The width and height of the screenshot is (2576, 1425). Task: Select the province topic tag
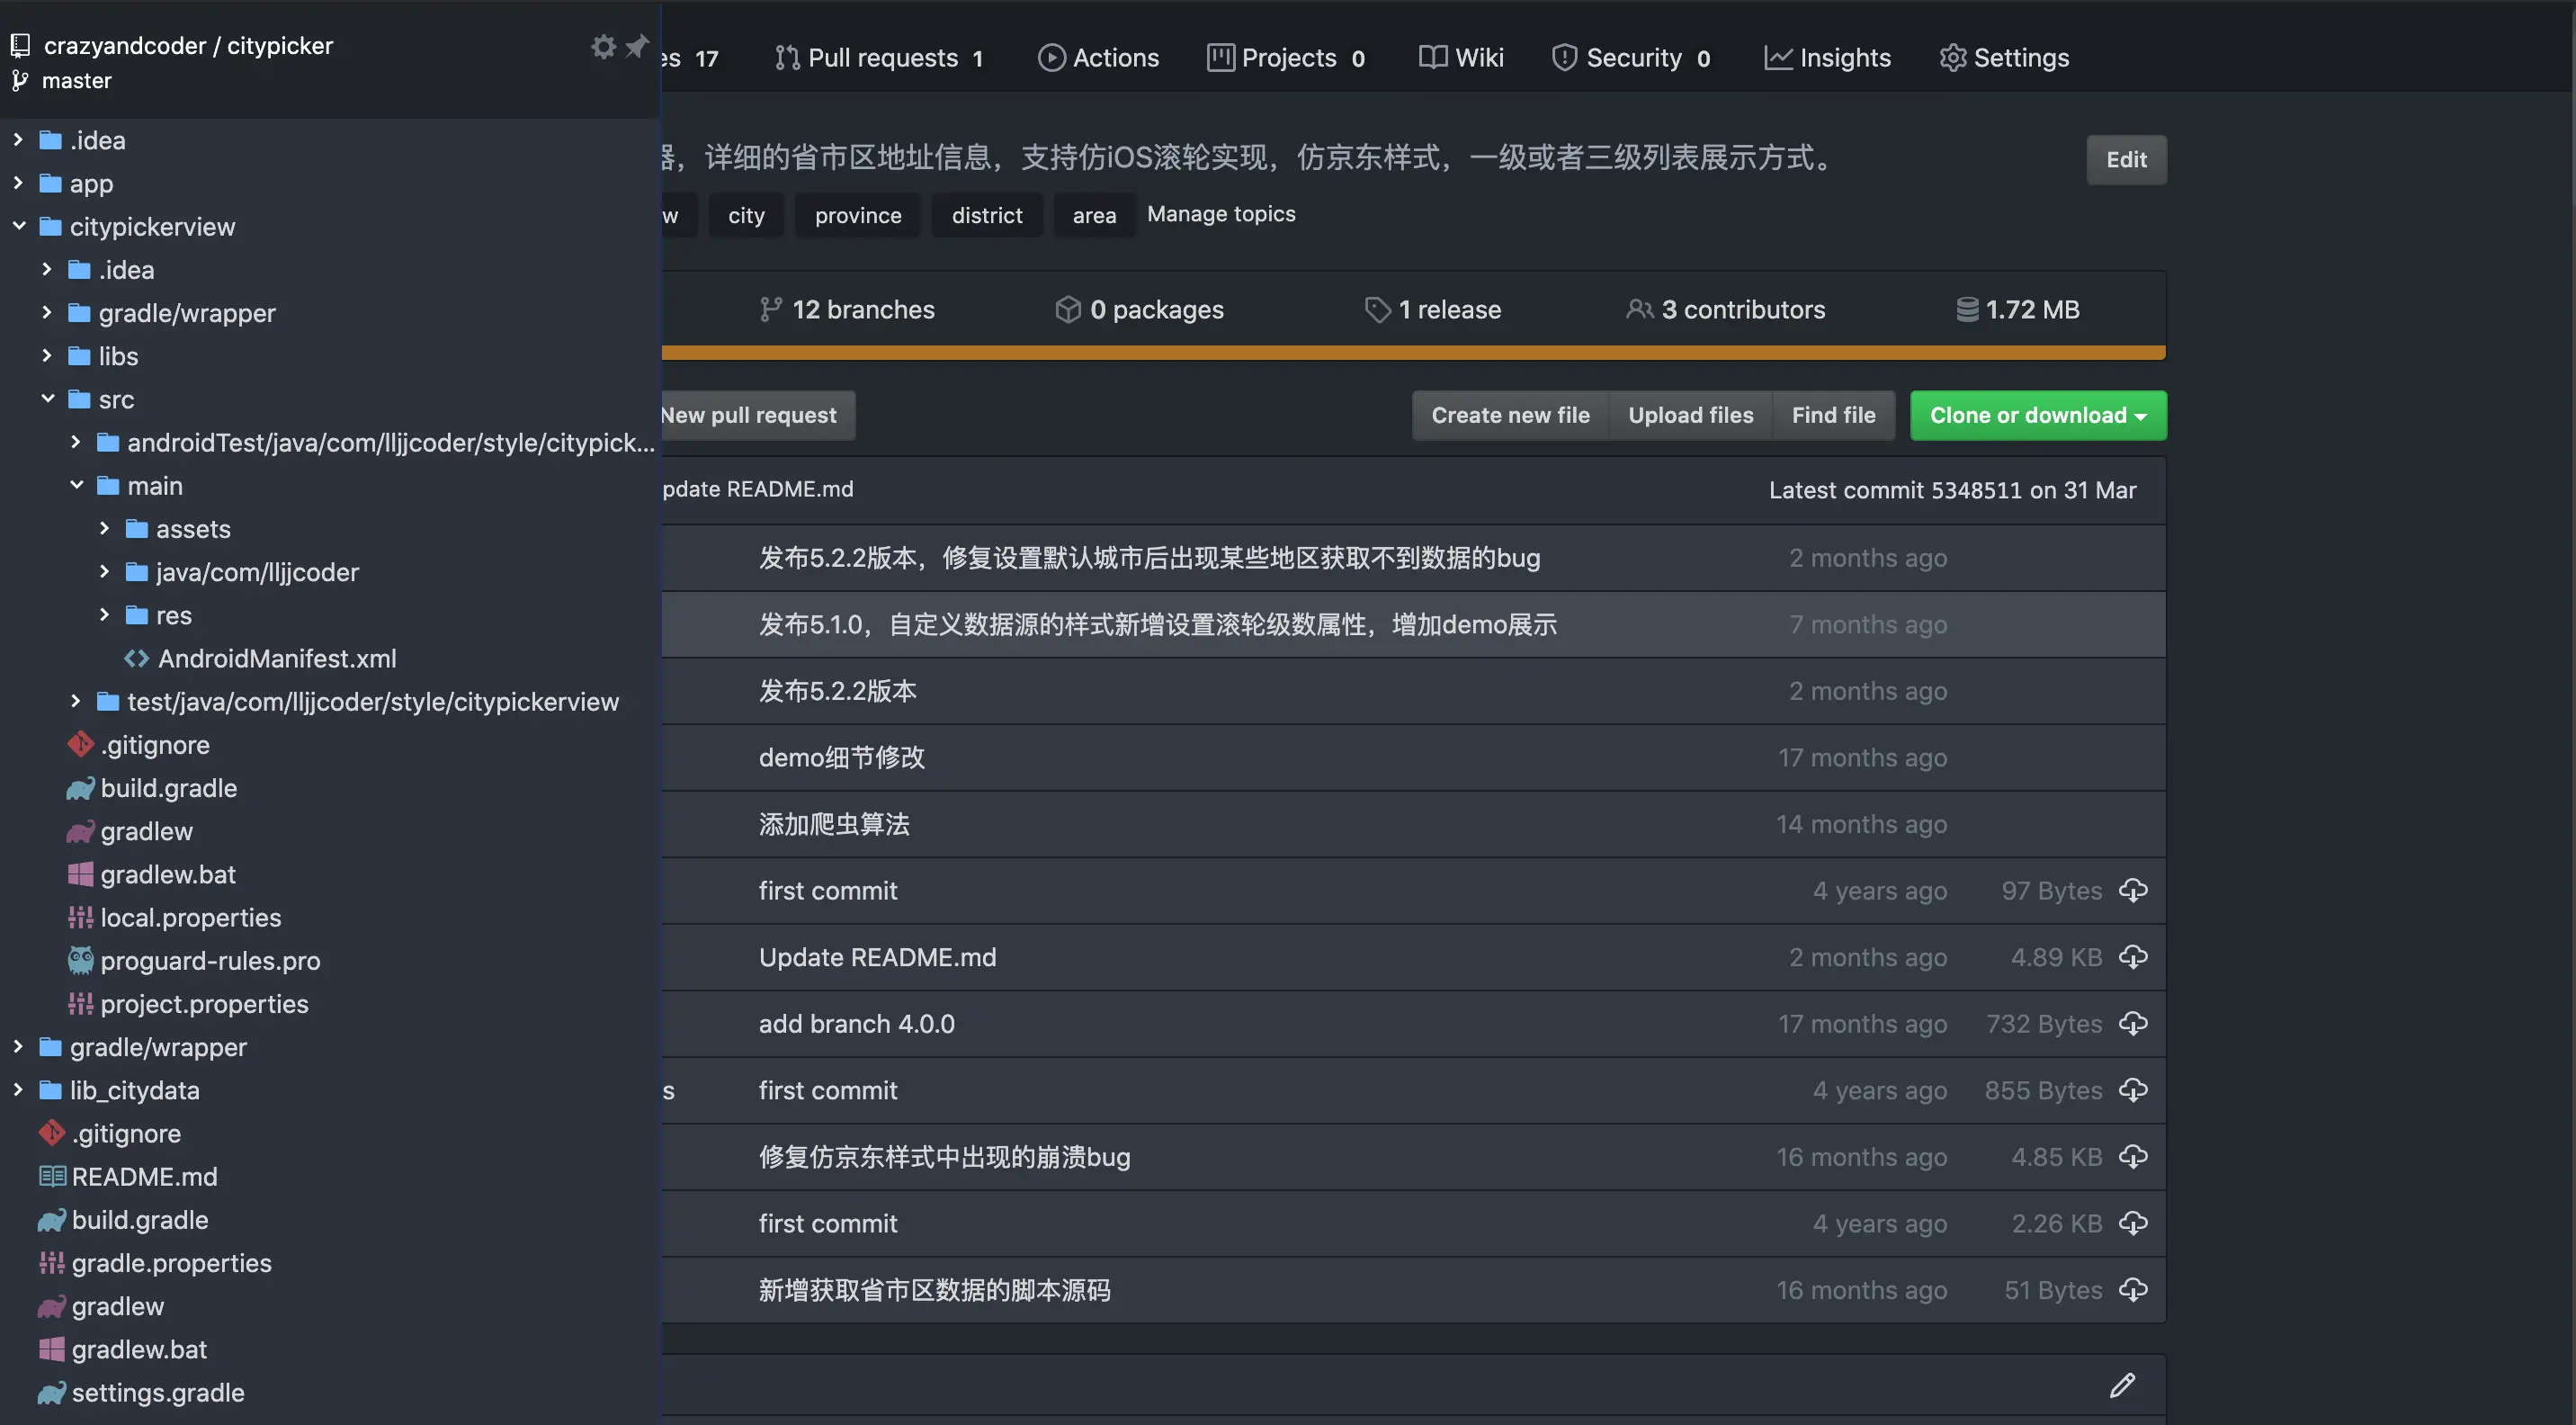pos(857,215)
